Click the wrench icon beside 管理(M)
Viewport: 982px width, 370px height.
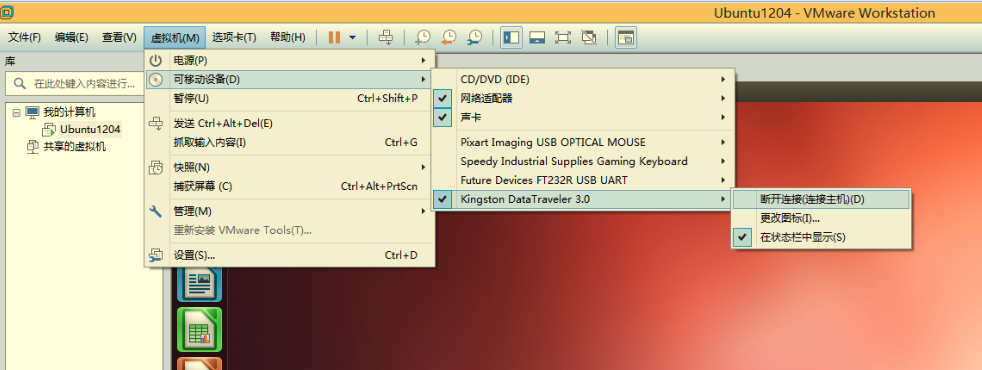click(156, 212)
